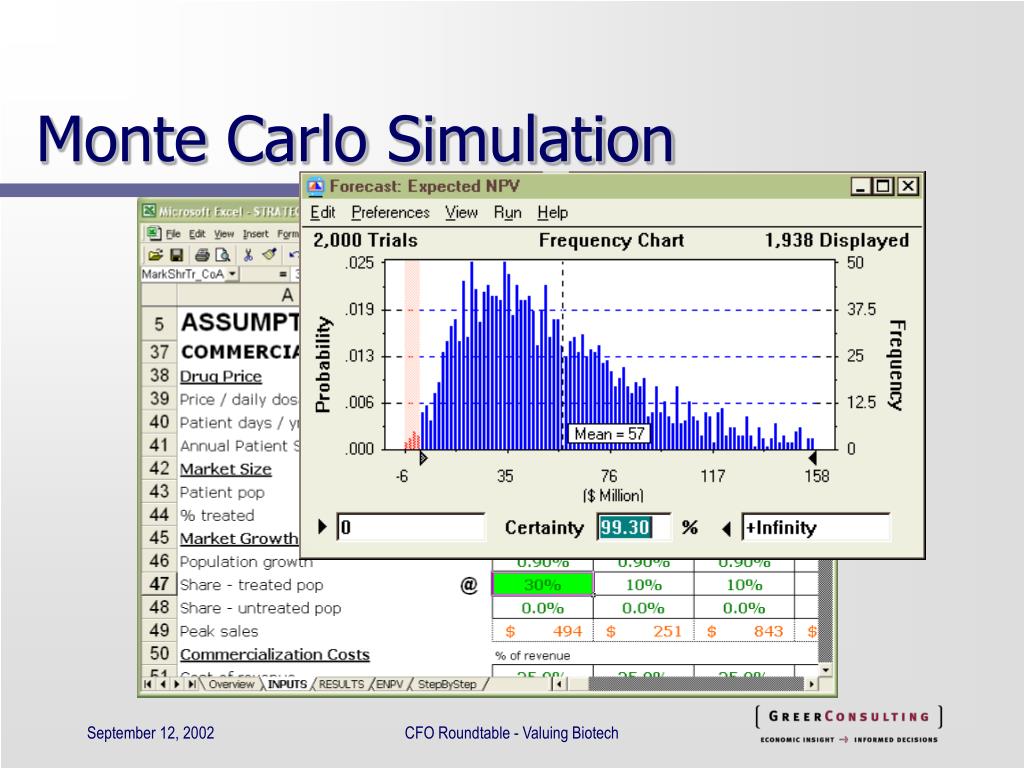Click the Excel application icon in the title bar
The height and width of the screenshot is (768, 1024).
tap(150, 211)
